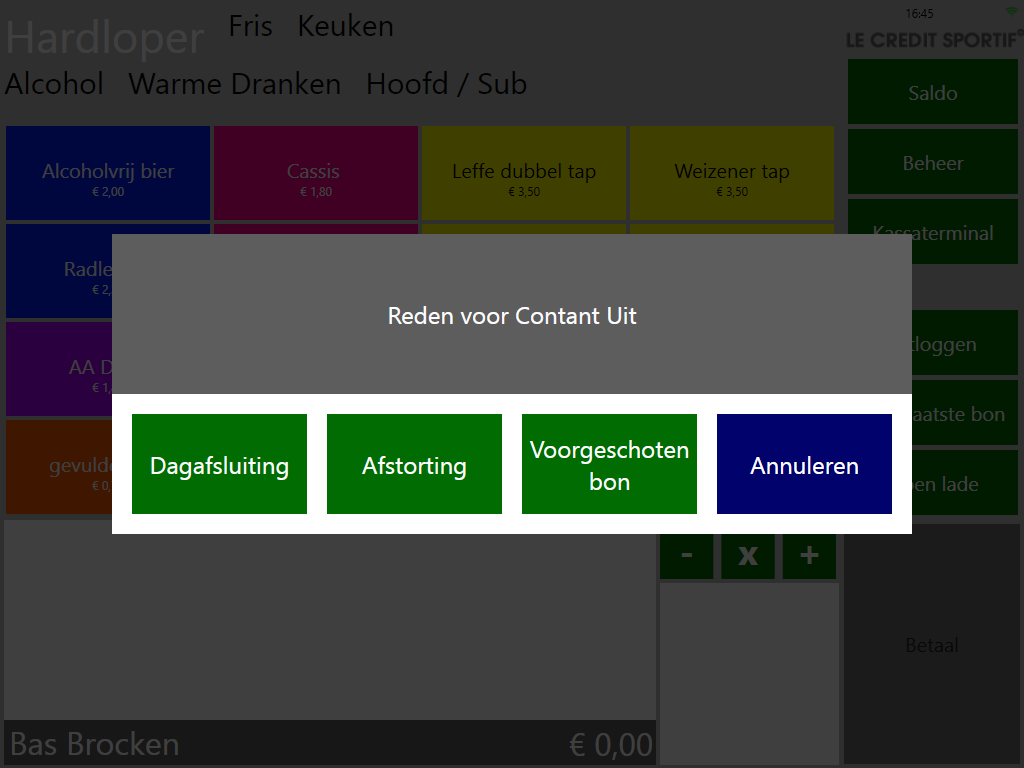Image resolution: width=1024 pixels, height=768 pixels.
Task: Click the Bas Brocken cashier name
Action: [95, 744]
